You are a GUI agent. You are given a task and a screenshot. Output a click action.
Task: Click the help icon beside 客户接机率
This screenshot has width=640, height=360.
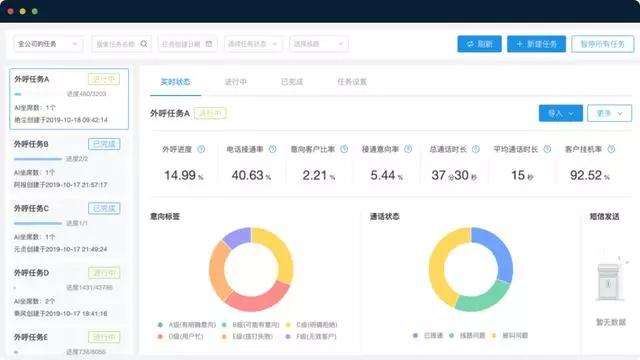611,149
